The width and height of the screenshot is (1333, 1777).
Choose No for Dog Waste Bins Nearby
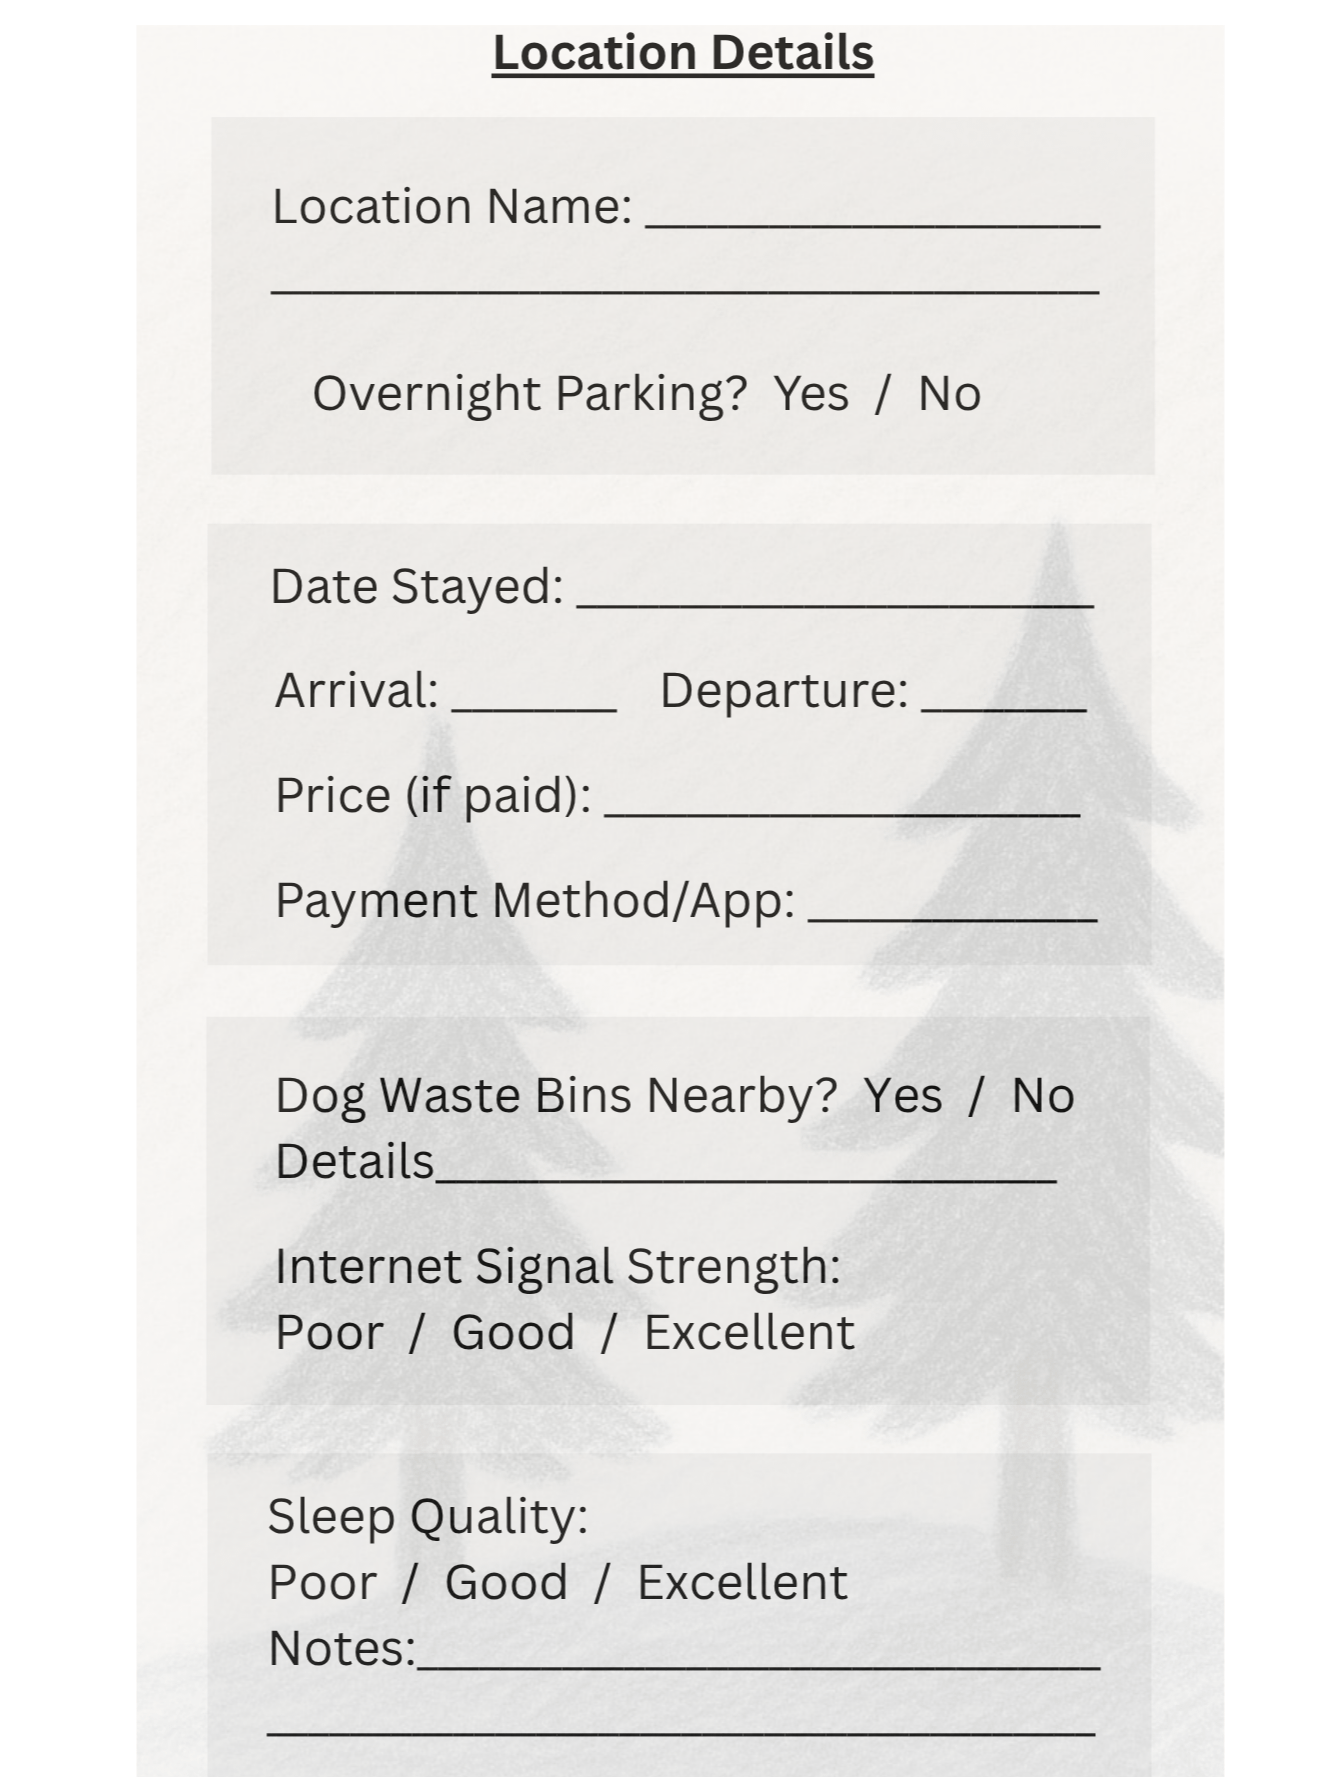[x=1043, y=1095]
